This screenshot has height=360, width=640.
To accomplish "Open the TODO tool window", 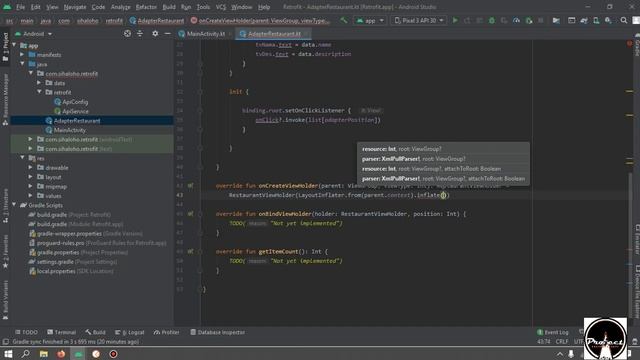I will click(26, 332).
